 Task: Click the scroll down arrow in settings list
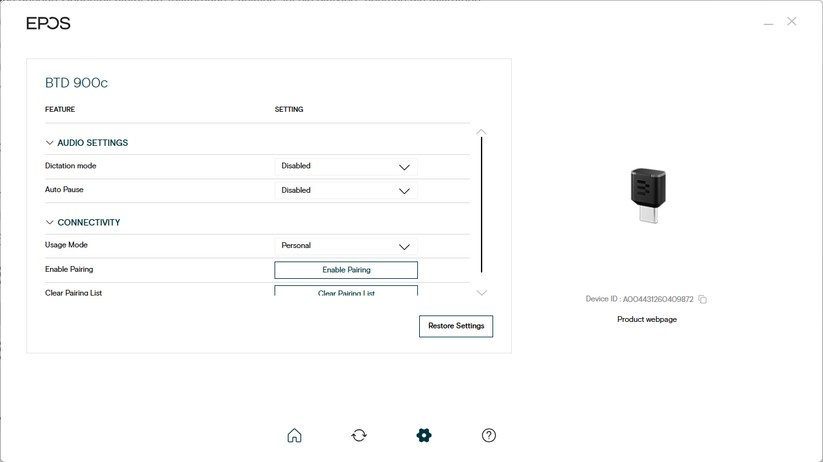(481, 292)
